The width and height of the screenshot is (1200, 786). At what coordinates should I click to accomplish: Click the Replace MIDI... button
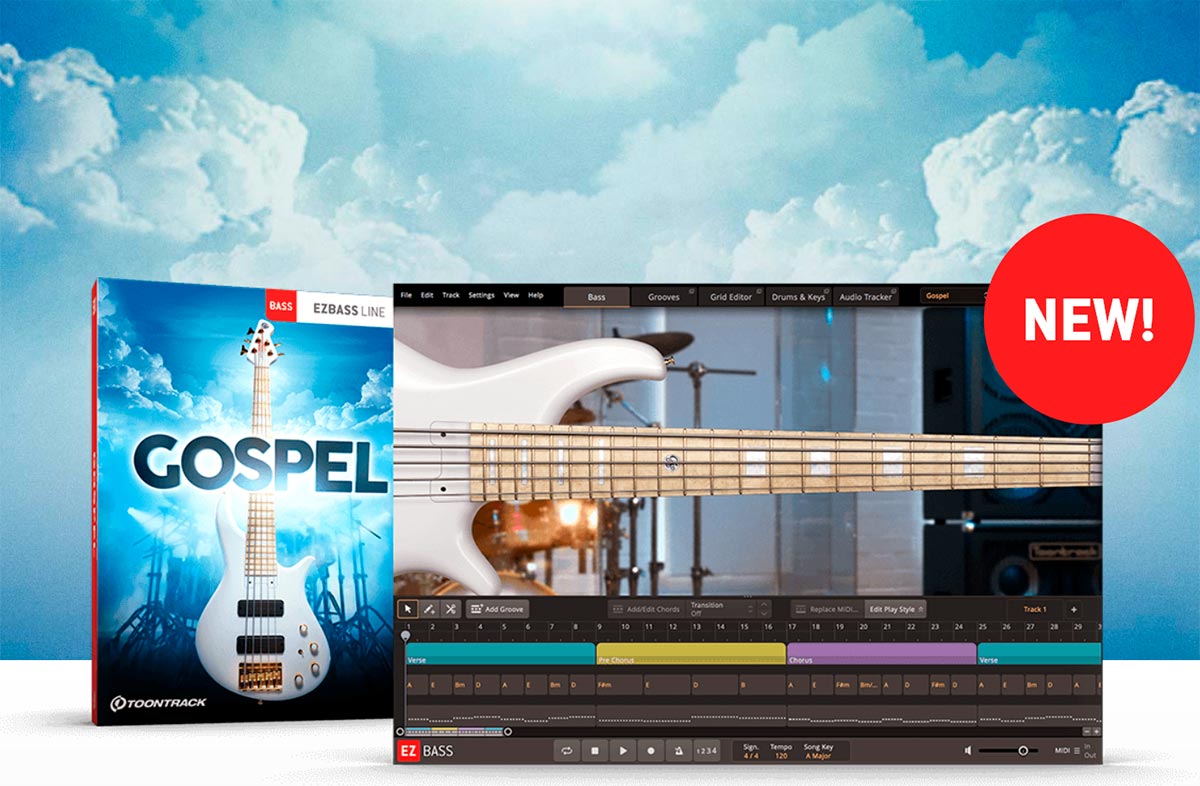point(827,609)
